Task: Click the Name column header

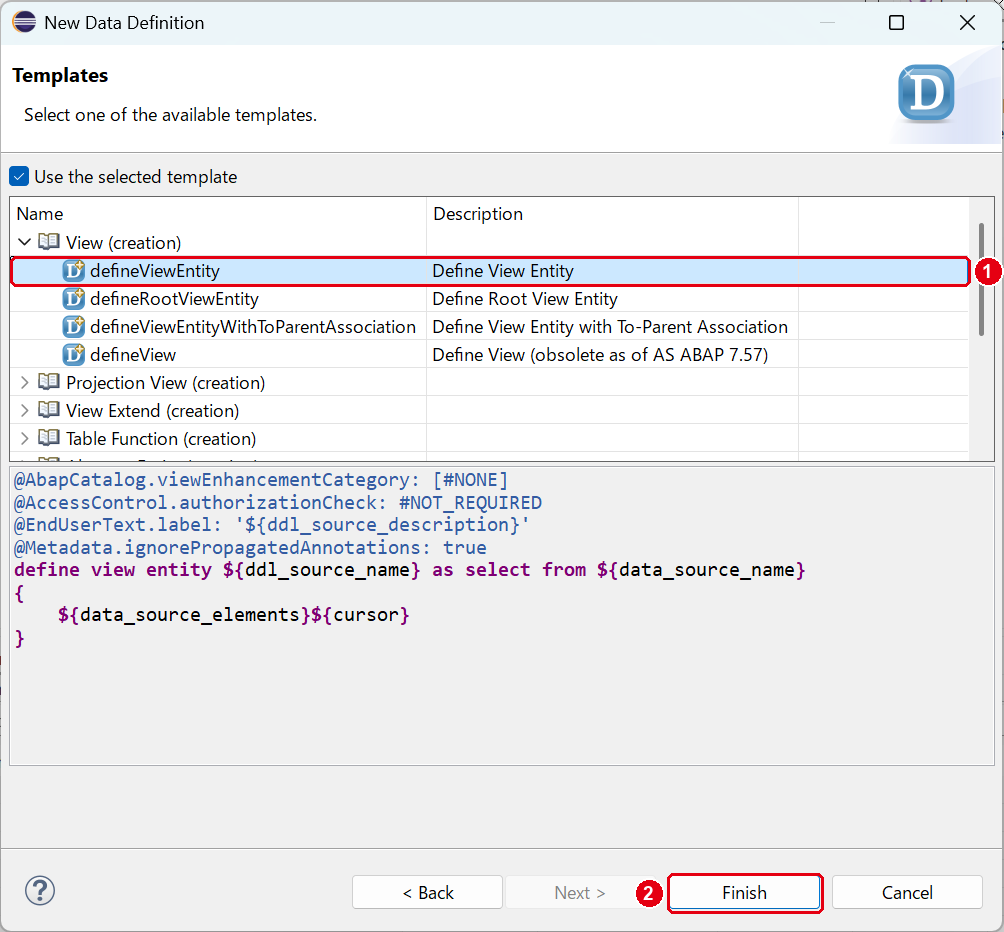Action: 218,214
